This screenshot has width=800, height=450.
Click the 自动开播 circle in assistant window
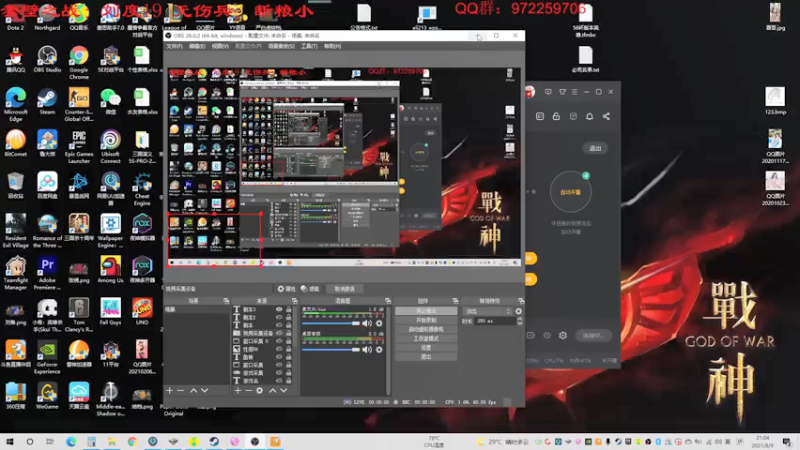[570, 192]
